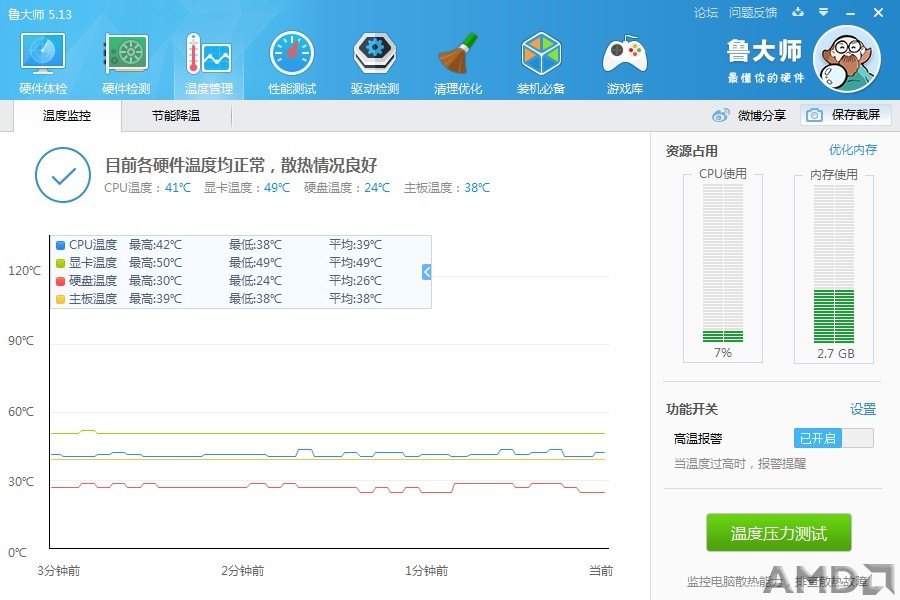Image resolution: width=900 pixels, height=600 pixels.
Task: Open 设置 link in 功能开关
Action: [863, 409]
